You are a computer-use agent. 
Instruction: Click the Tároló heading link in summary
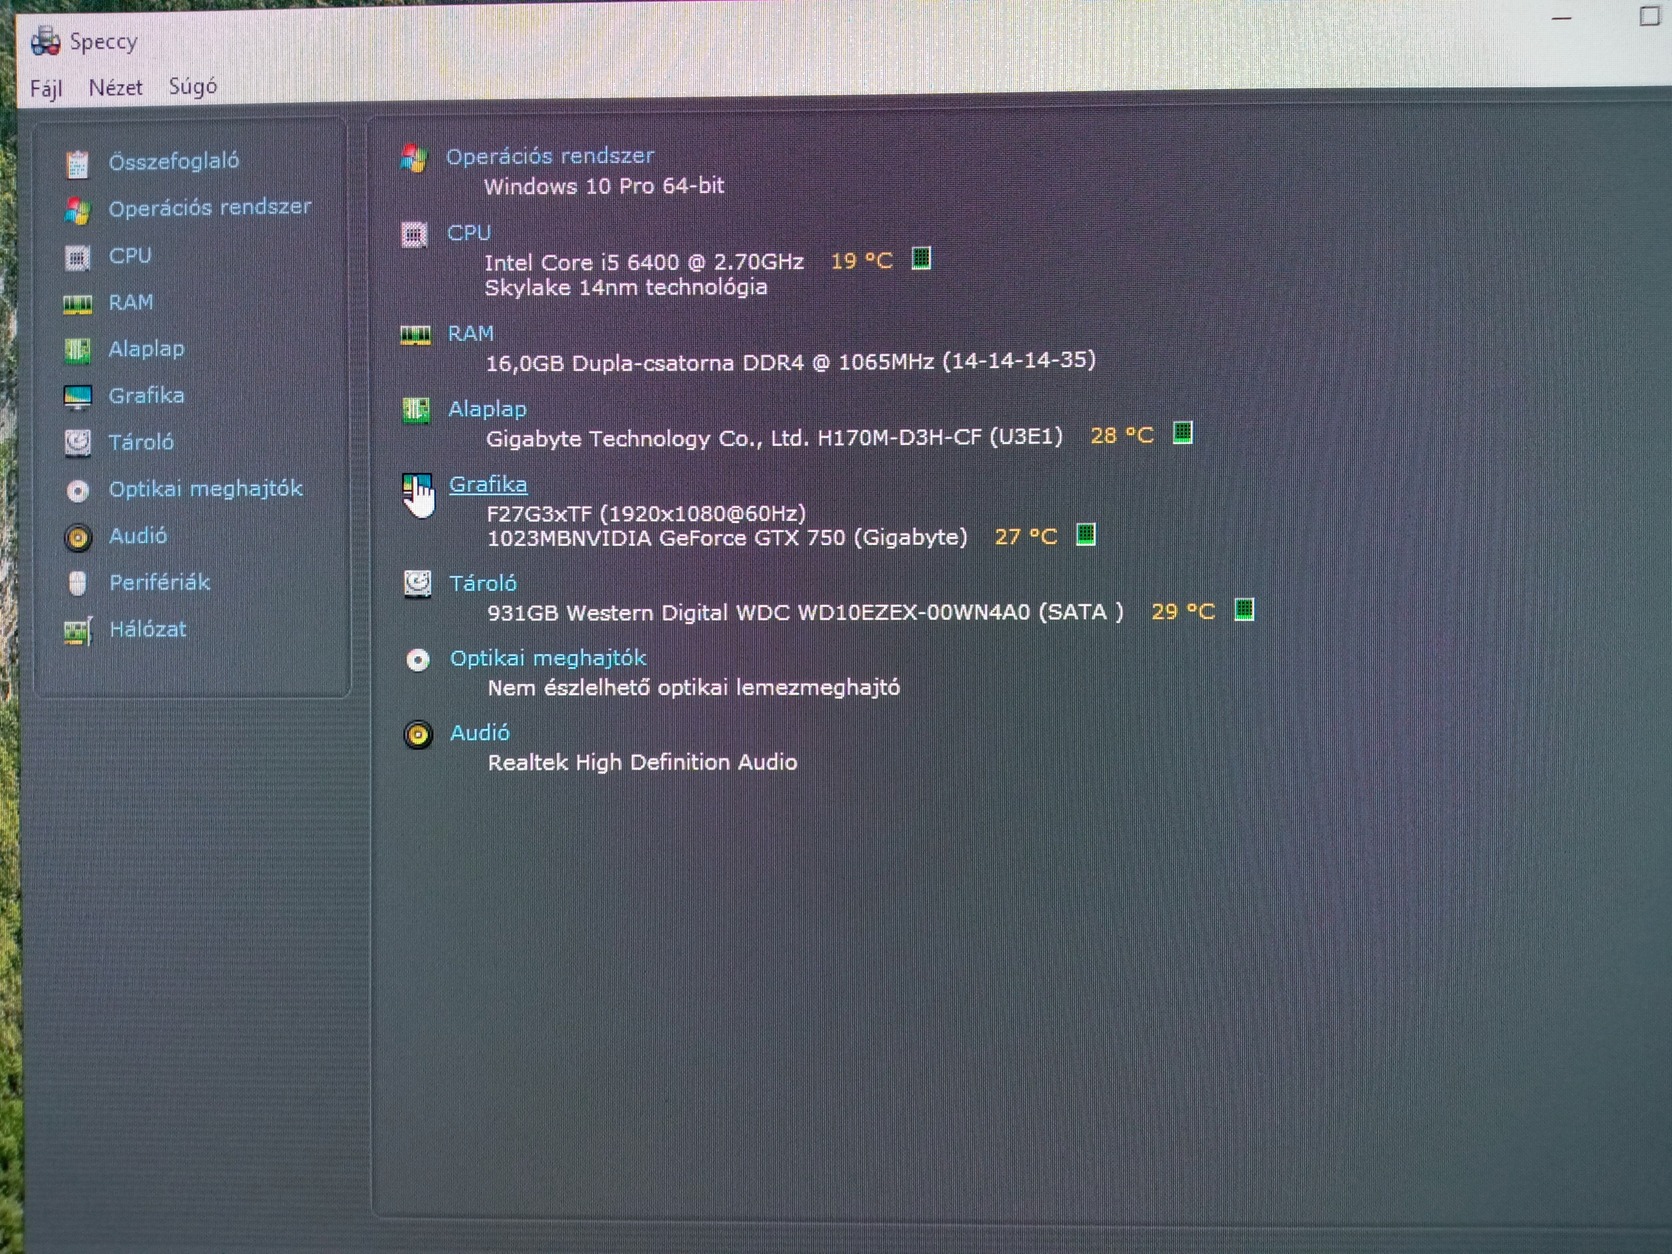click(483, 583)
